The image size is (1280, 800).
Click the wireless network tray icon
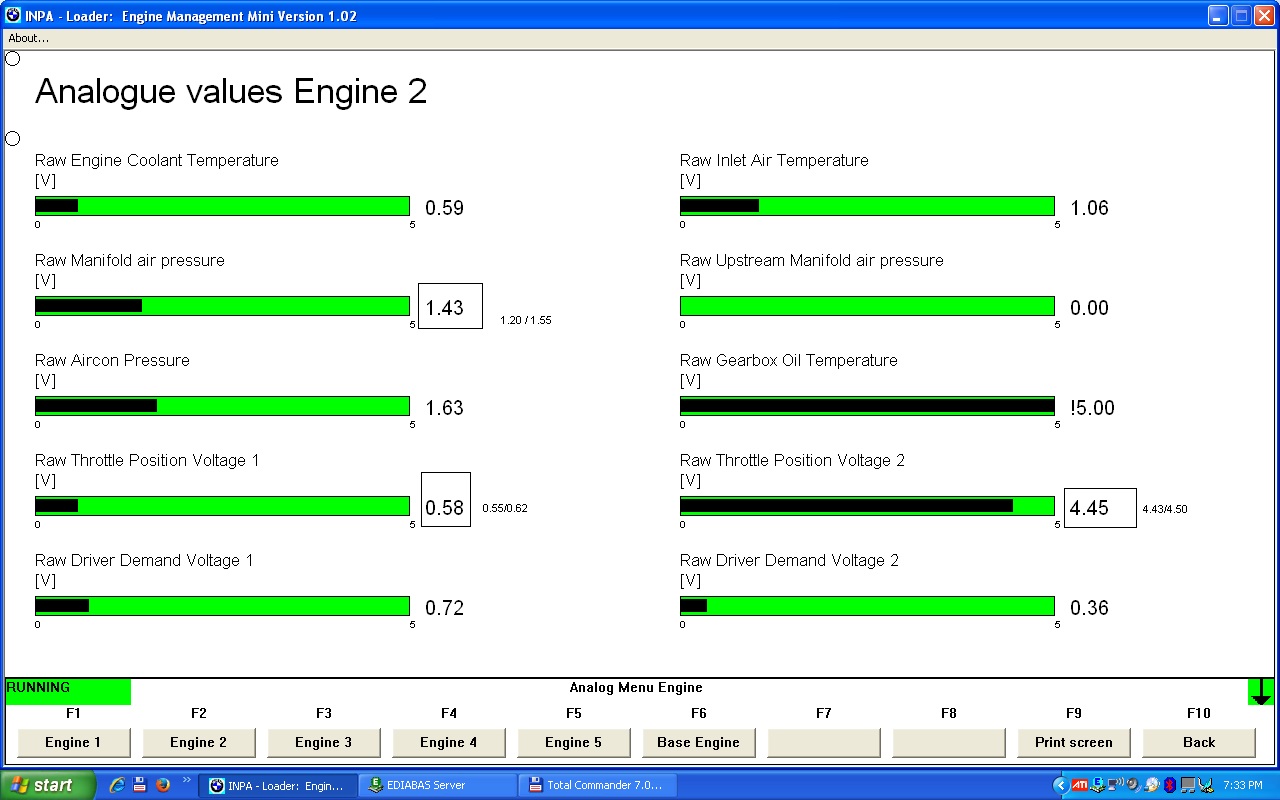(x=1116, y=785)
